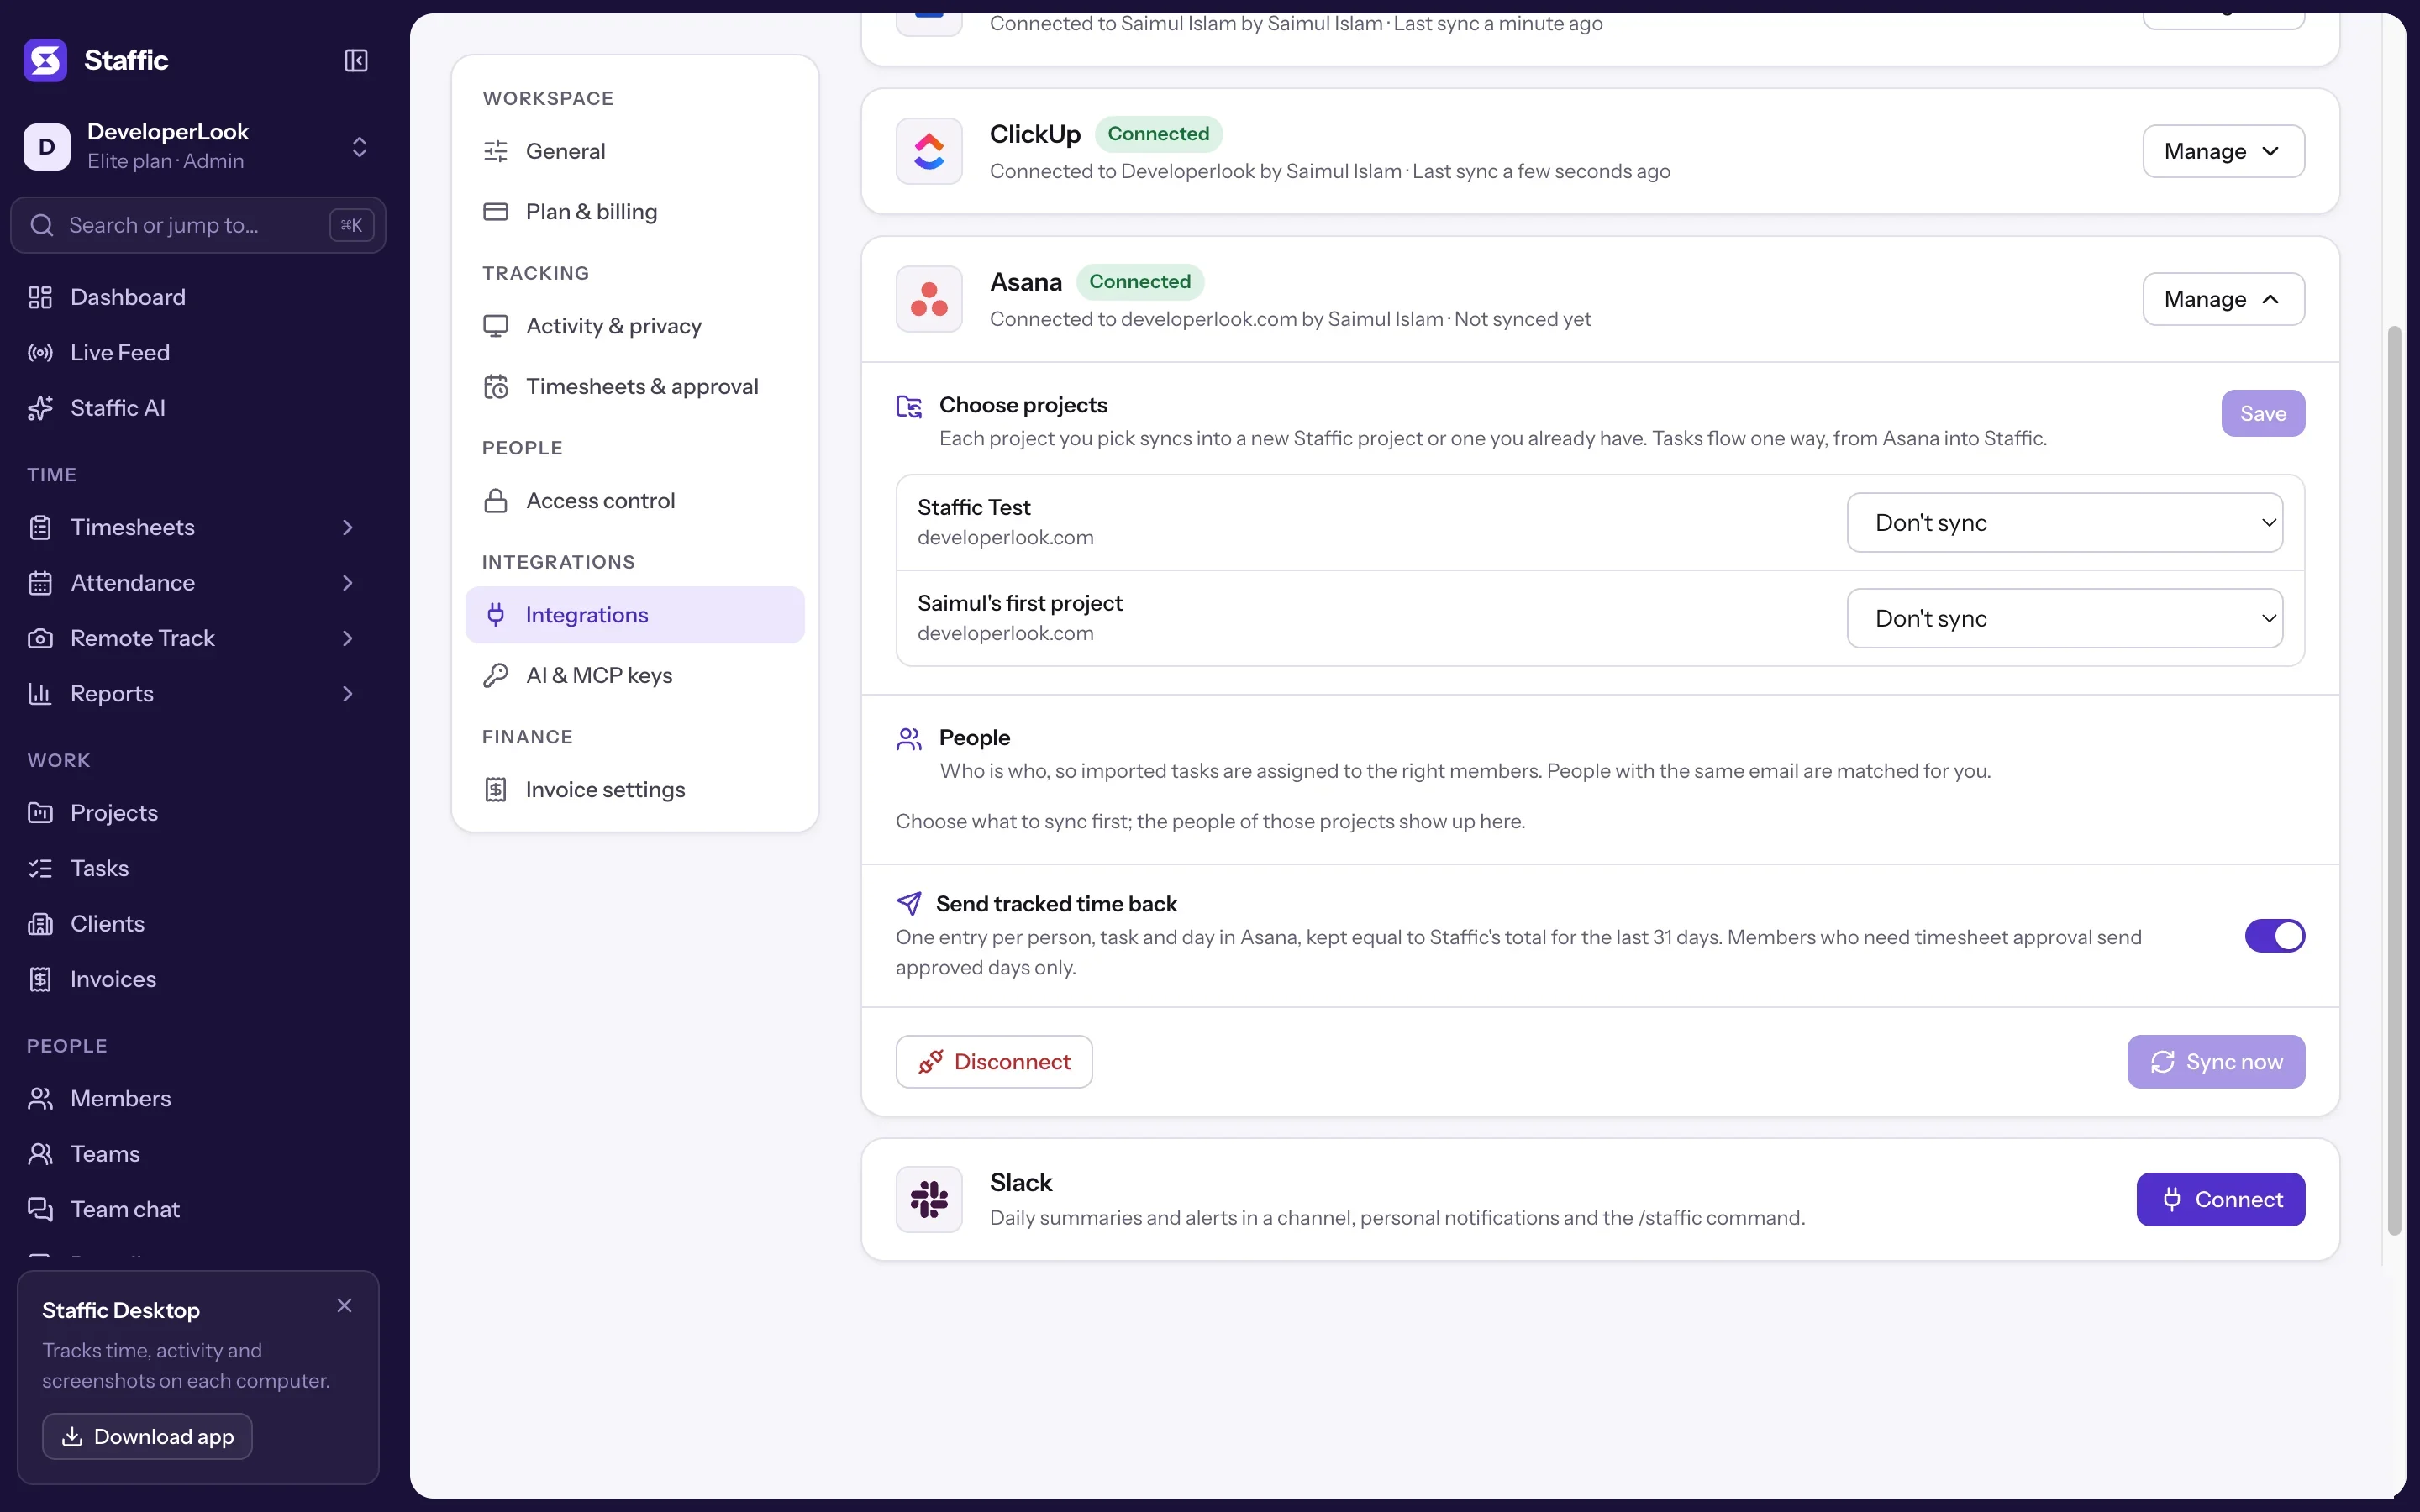Expand the Reports submenu
The width and height of the screenshot is (2420, 1512).
pos(347,694)
